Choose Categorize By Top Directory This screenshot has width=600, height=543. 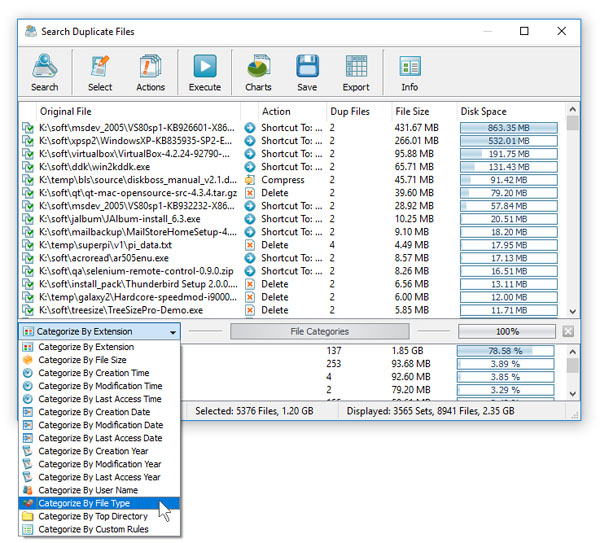[99, 516]
